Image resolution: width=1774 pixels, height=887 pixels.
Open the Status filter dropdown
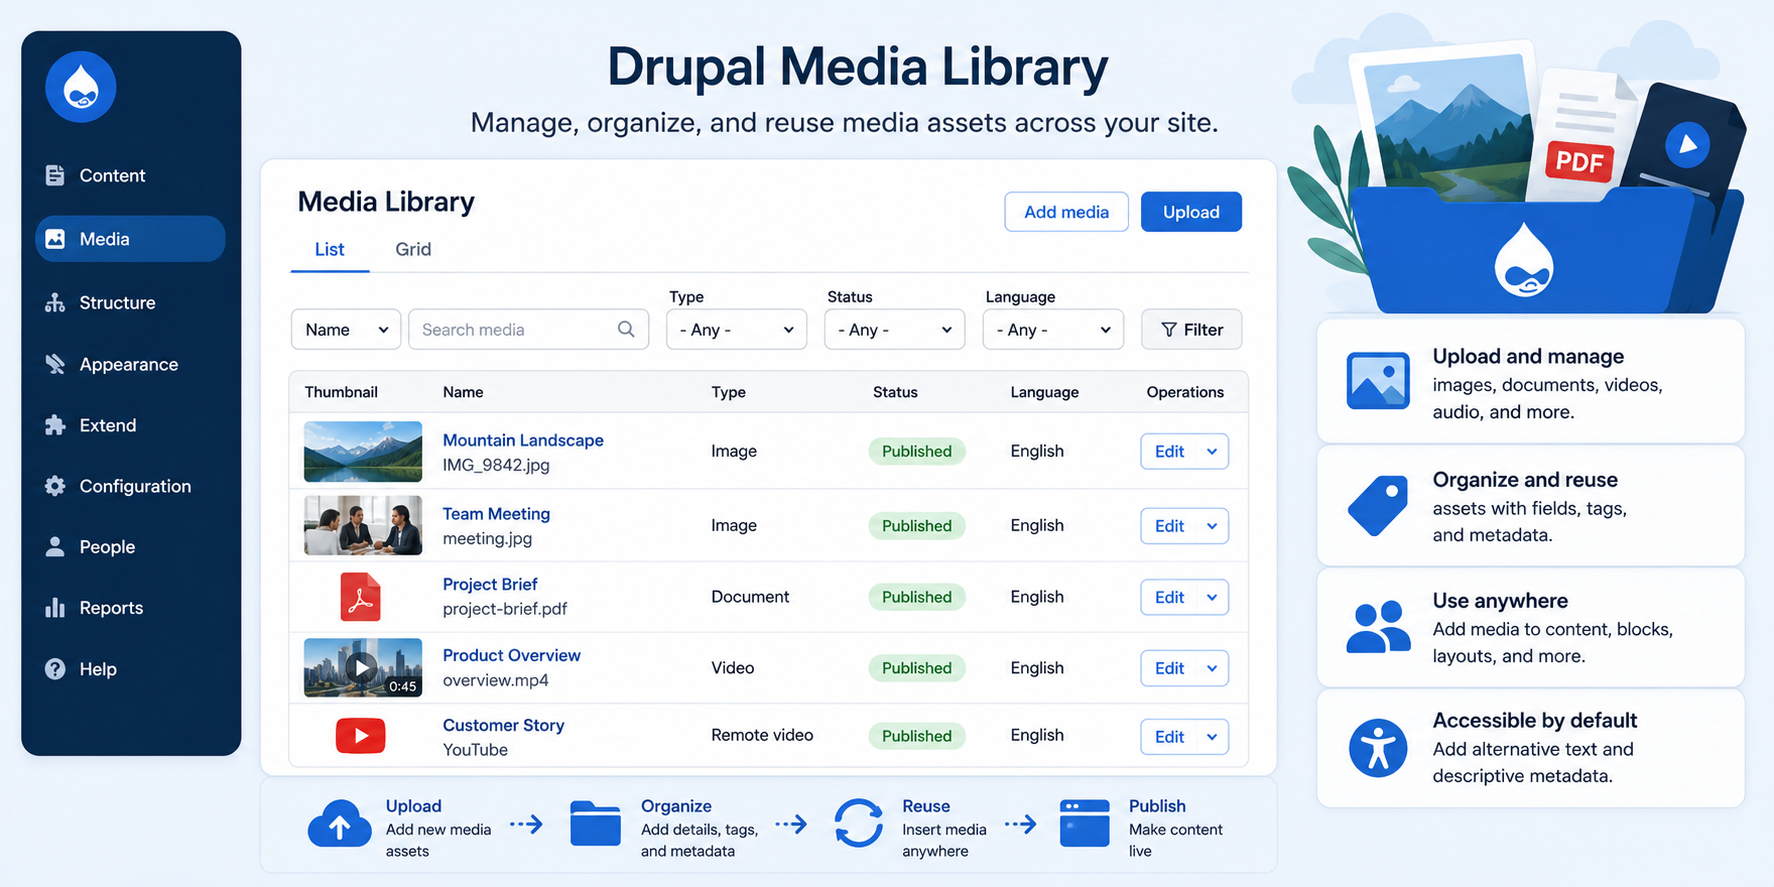[x=895, y=329]
